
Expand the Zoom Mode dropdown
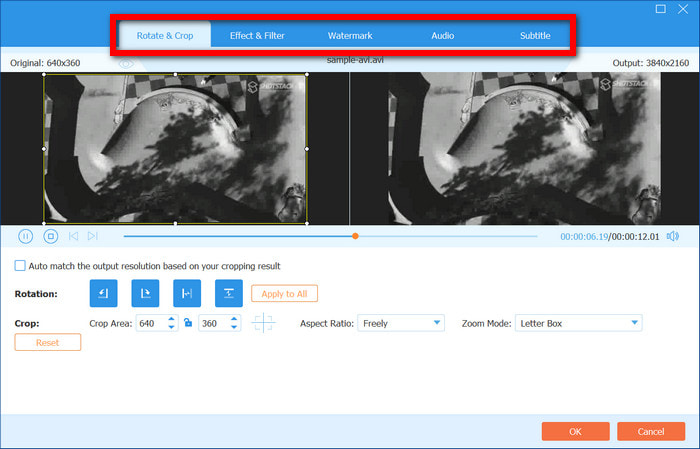click(x=578, y=323)
